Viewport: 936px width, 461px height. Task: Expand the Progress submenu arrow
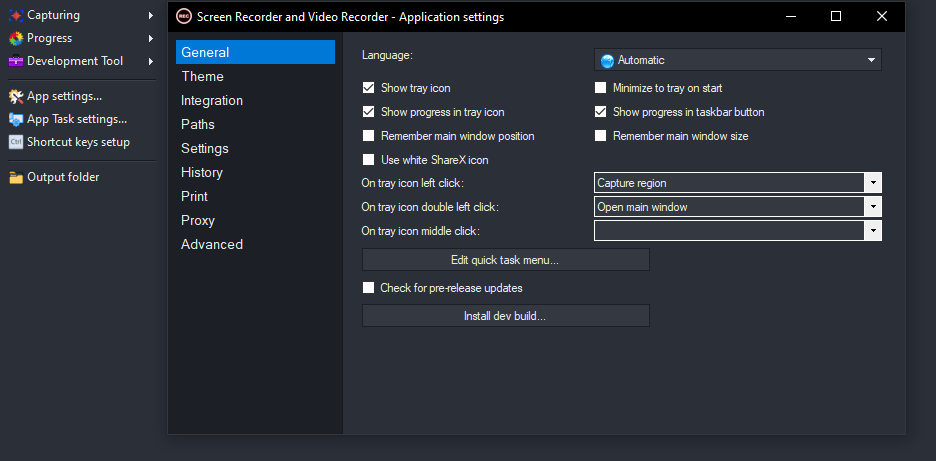(x=151, y=38)
